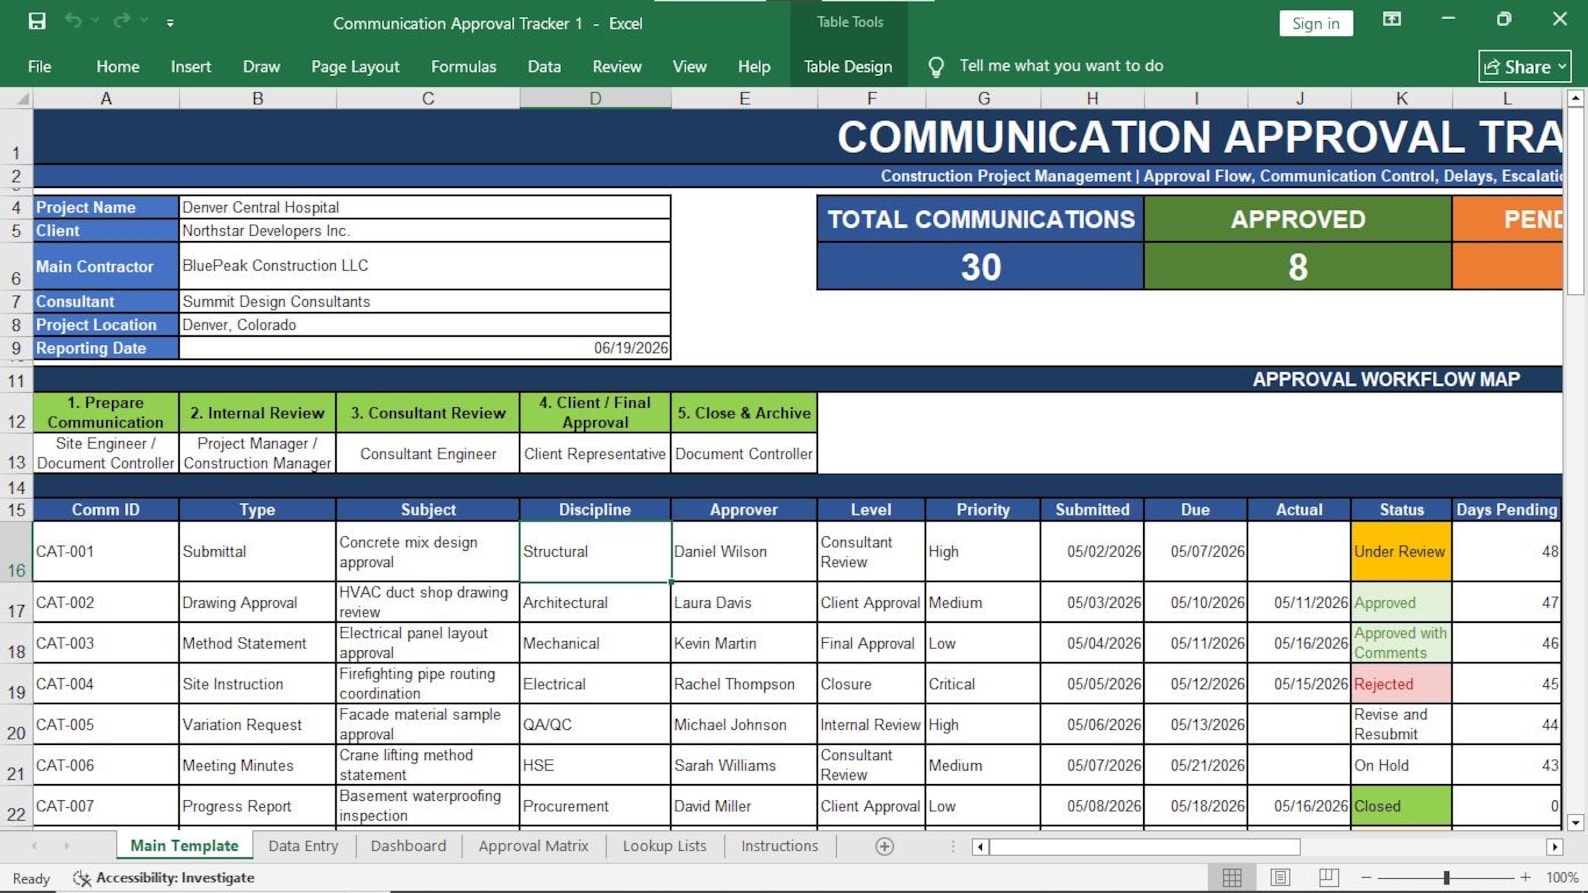Click the Undo arrow icon
Screen dimensions: 1588x893
[x=73, y=21]
